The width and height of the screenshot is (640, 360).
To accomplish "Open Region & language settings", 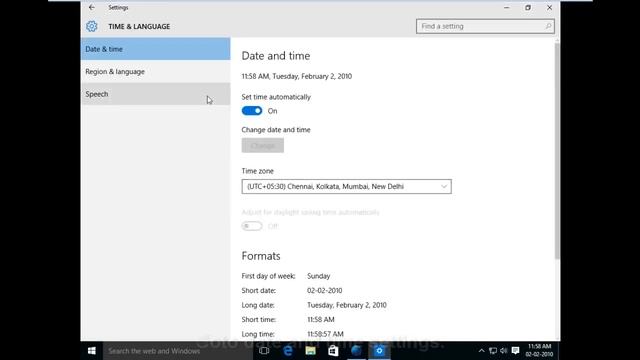I will coord(156,71).
